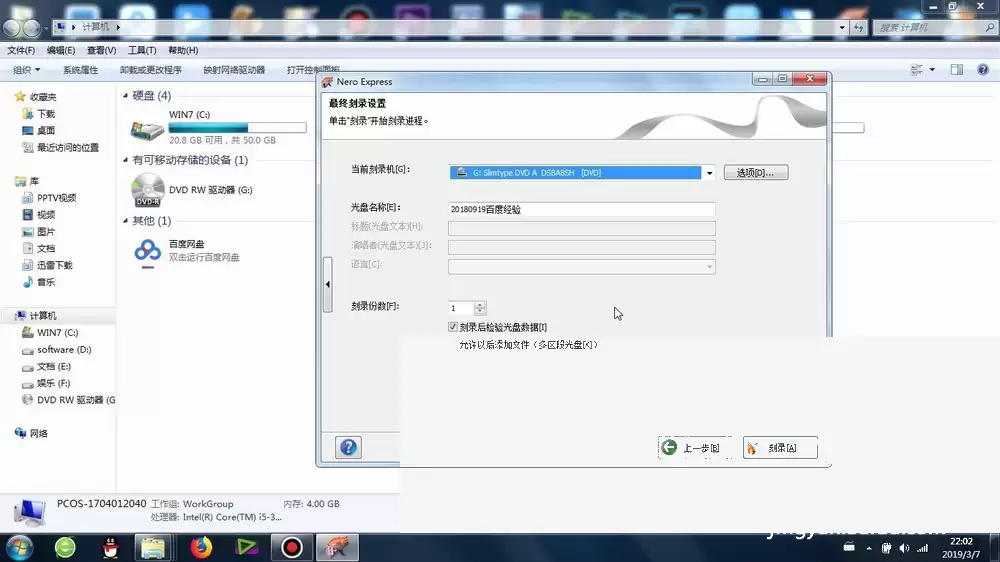Select 文档 (E:) drive in tree

(54, 366)
